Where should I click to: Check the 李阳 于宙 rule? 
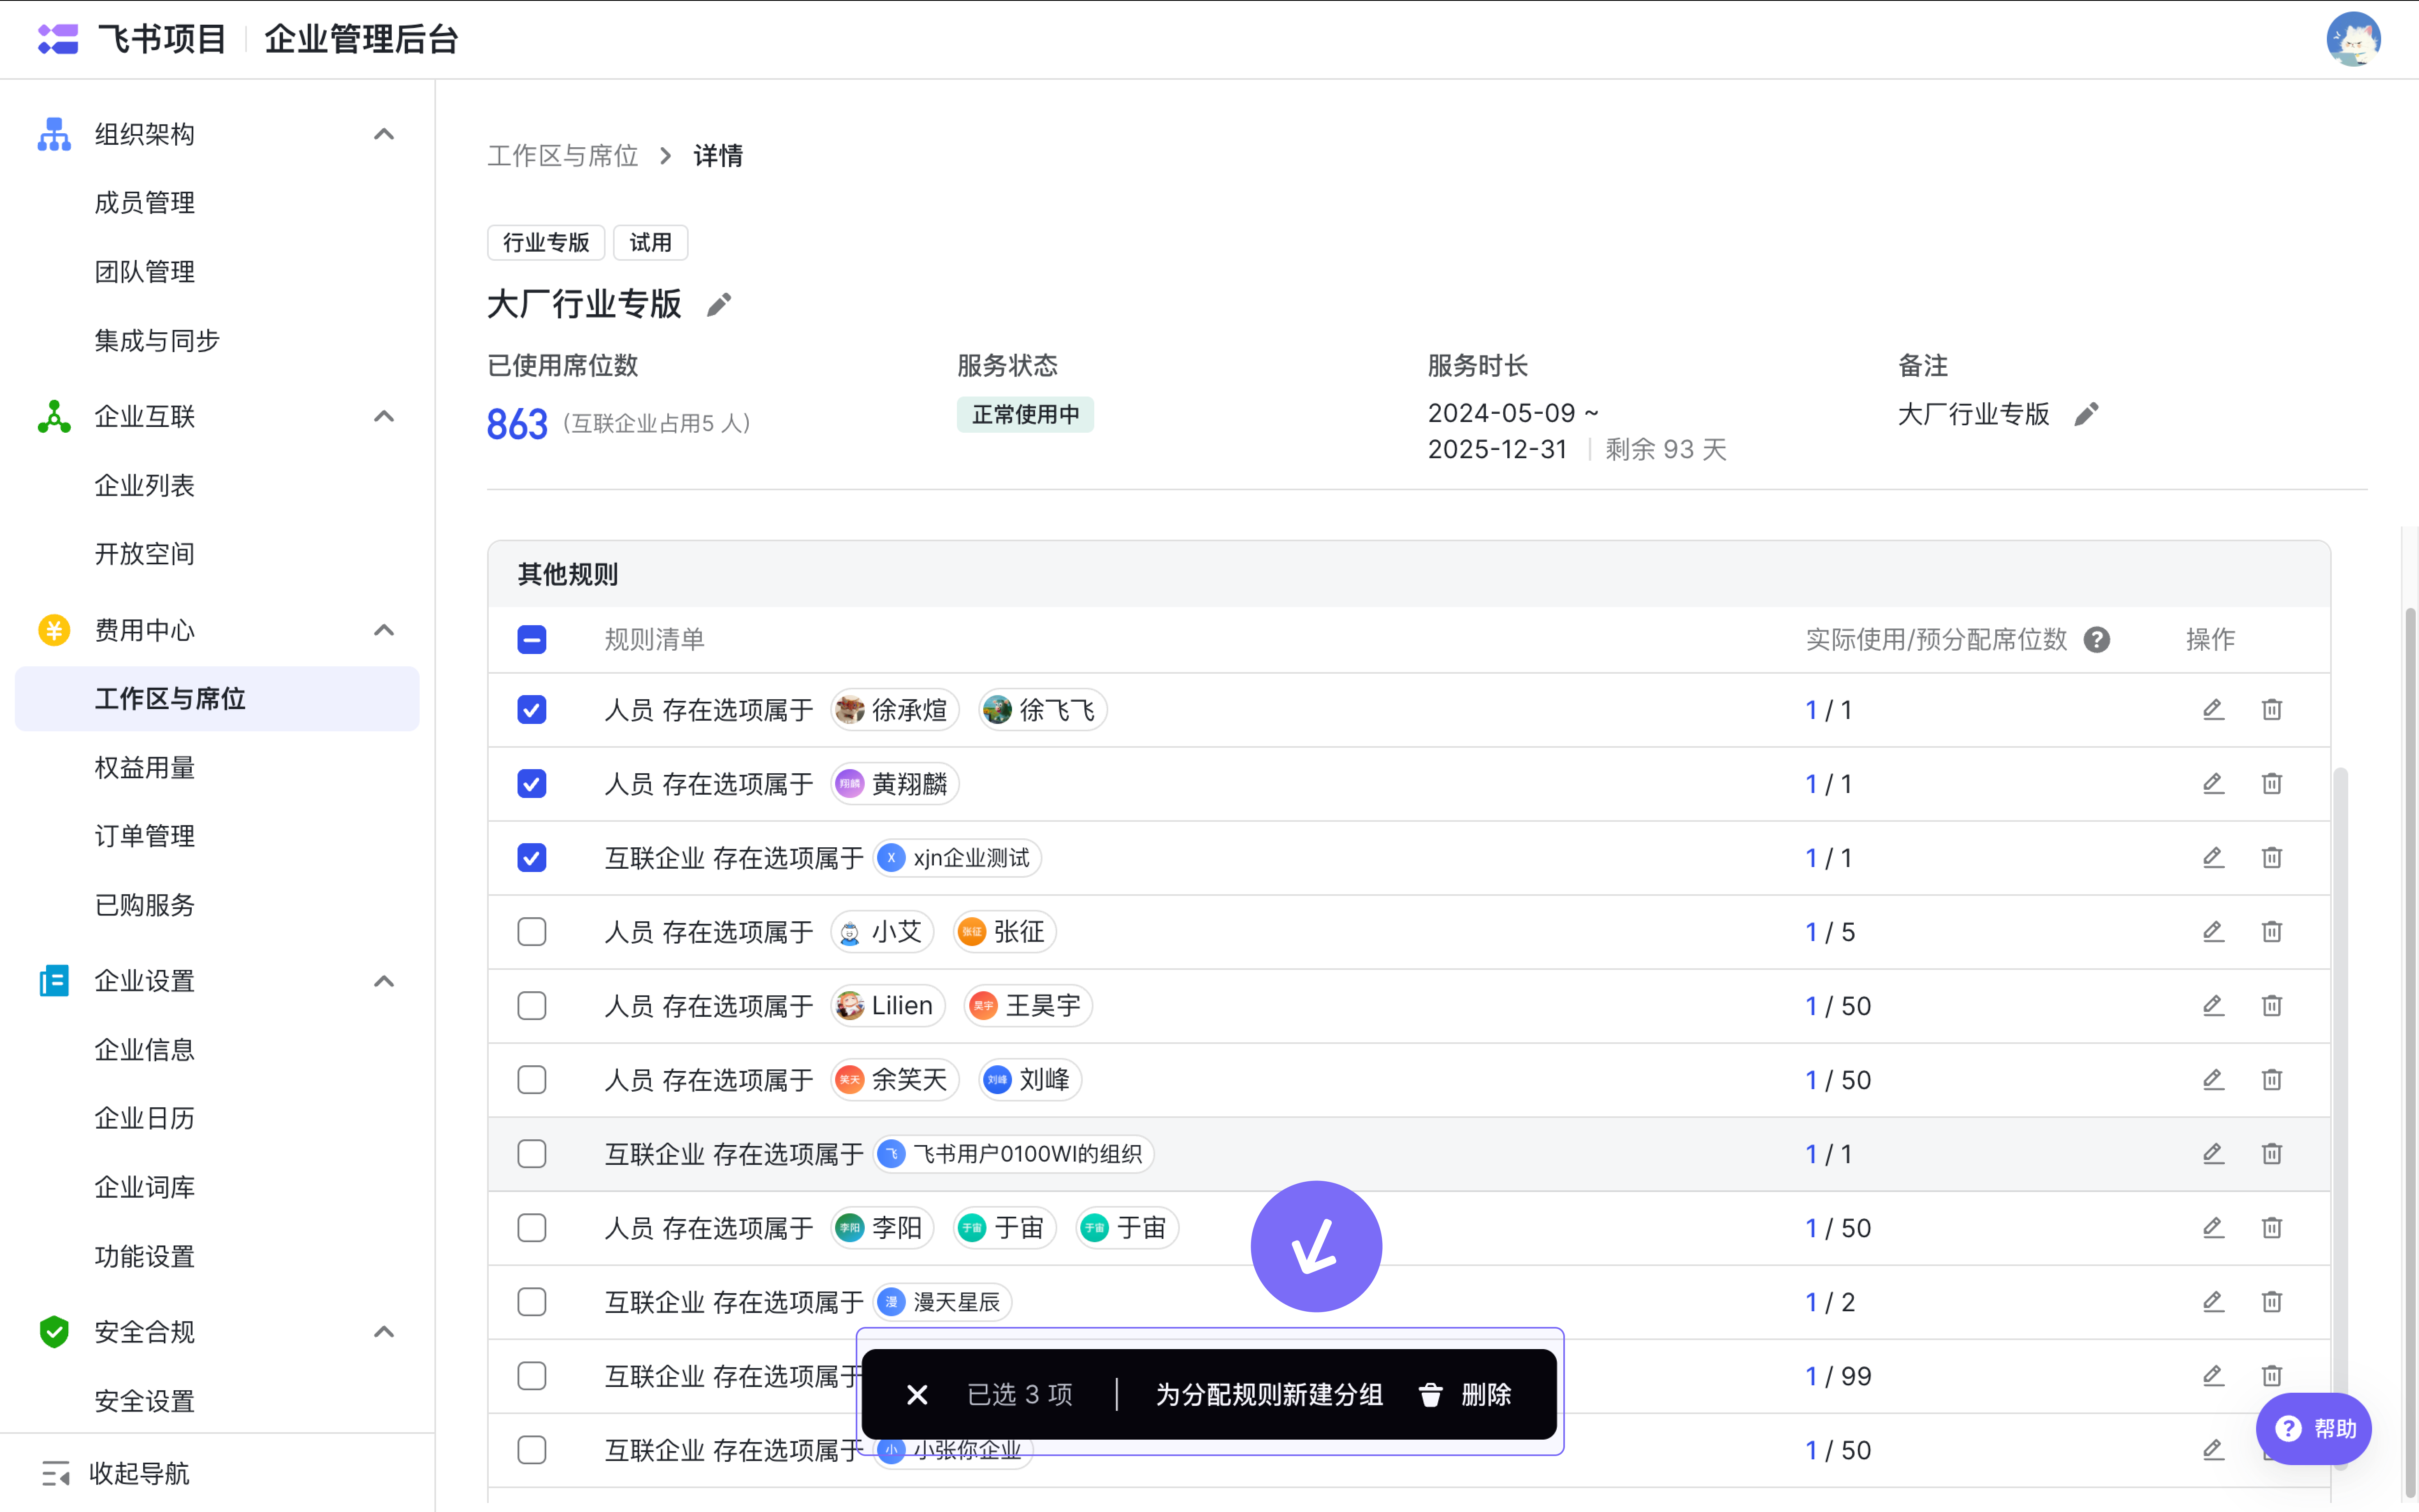tap(532, 1228)
